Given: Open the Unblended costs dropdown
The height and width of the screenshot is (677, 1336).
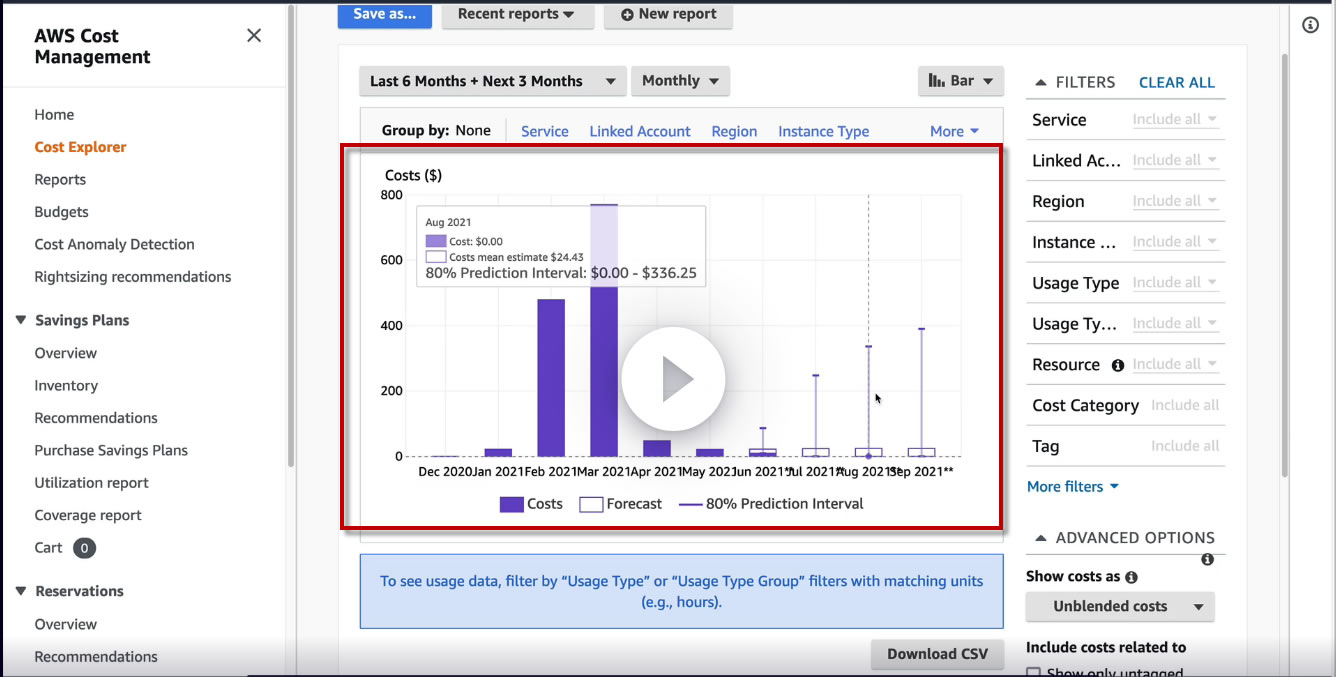Looking at the screenshot, I should [x=1120, y=606].
